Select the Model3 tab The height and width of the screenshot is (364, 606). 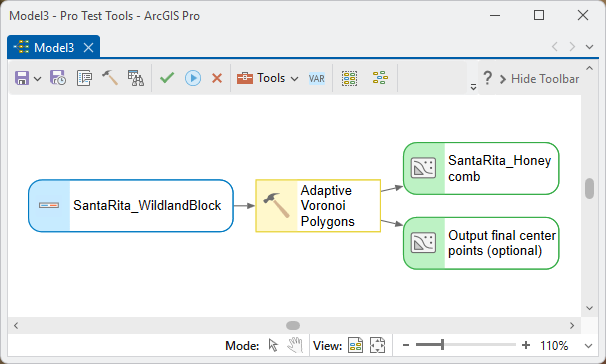click(54, 48)
